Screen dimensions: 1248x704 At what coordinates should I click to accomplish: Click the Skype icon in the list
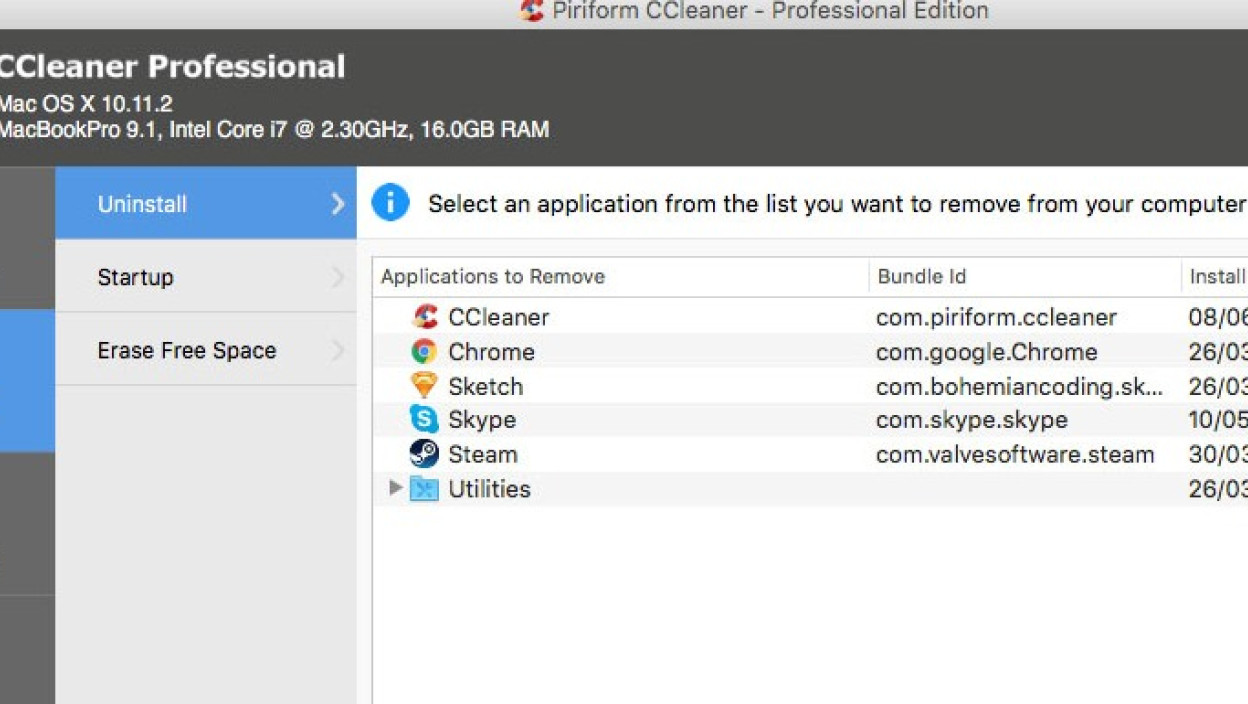pos(424,419)
